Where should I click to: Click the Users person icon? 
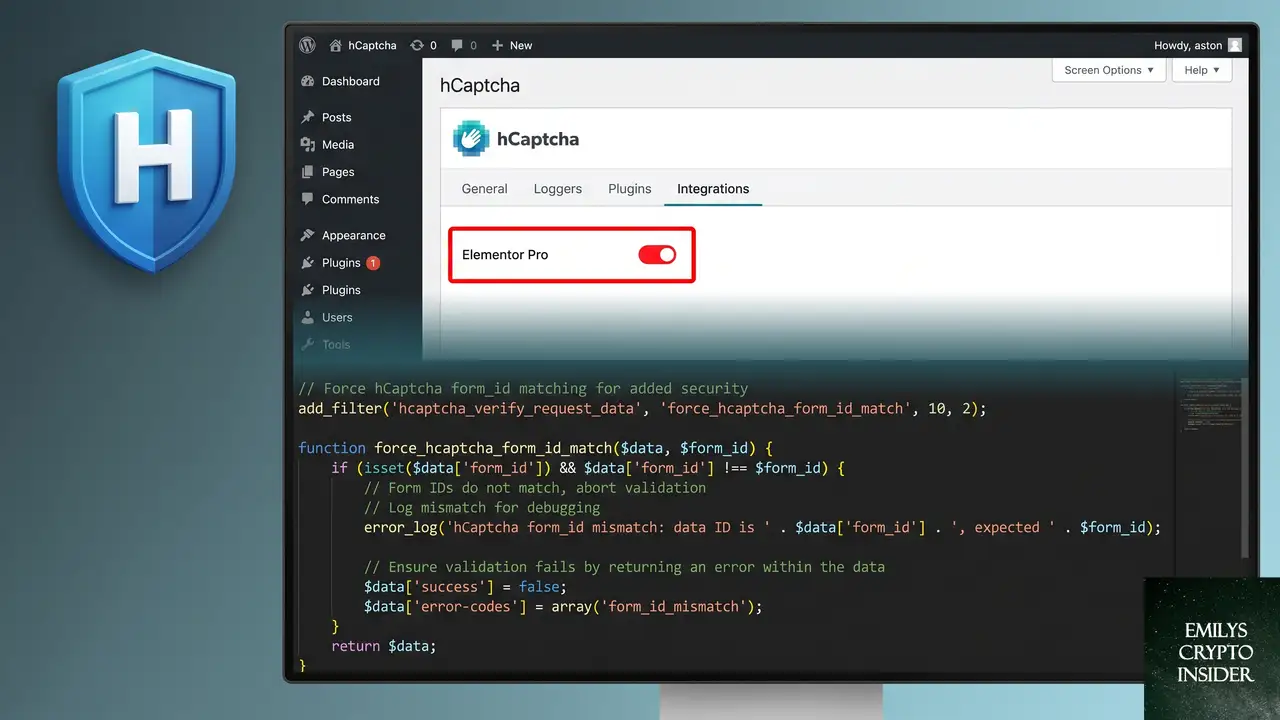(x=308, y=317)
